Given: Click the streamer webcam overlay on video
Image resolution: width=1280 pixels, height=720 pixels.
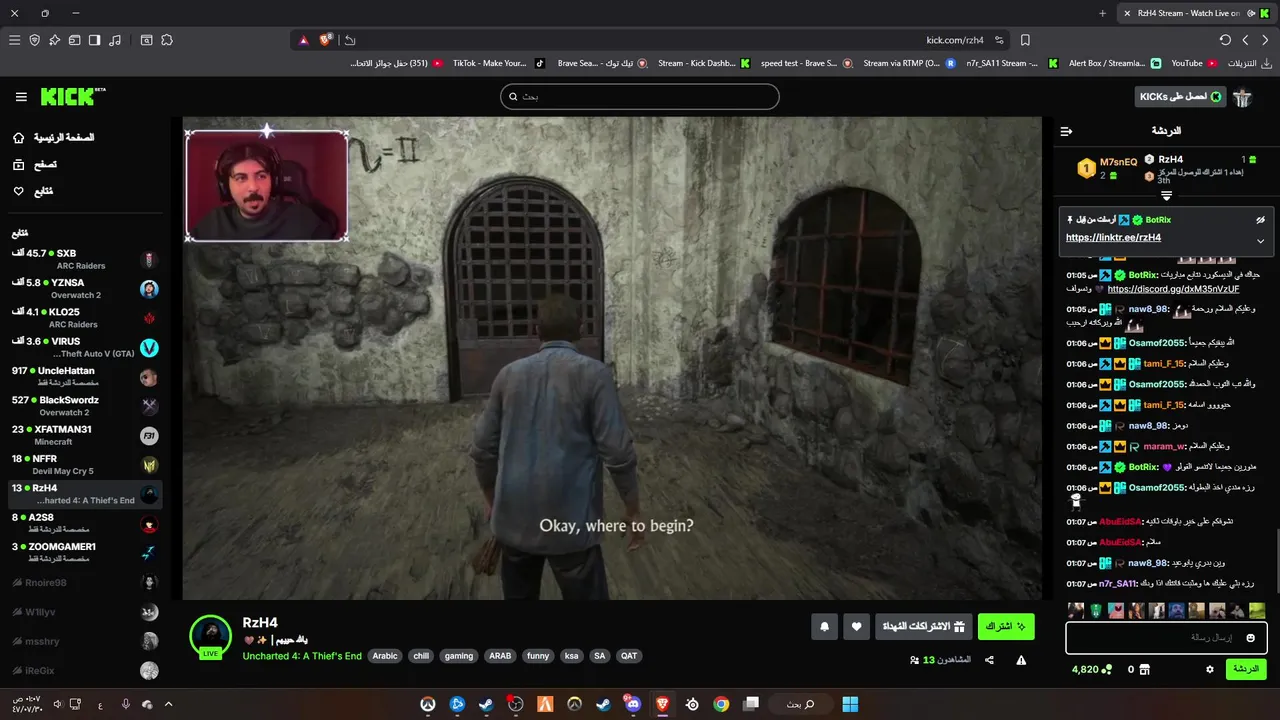Looking at the screenshot, I should pyautogui.click(x=266, y=185).
